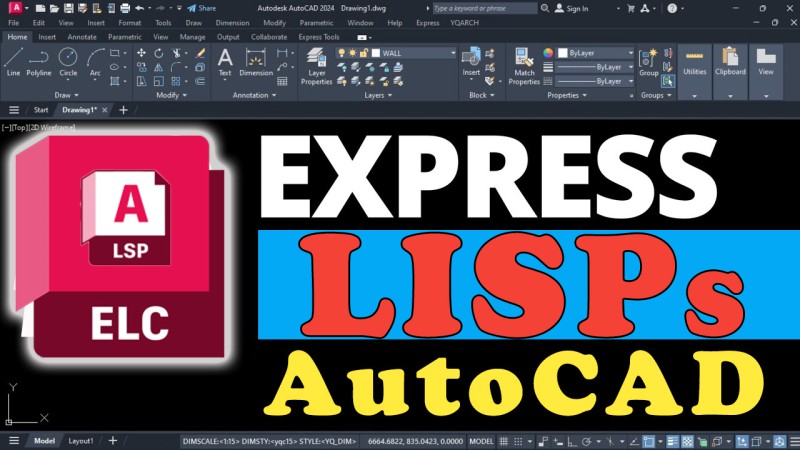This screenshot has height=450, width=800.
Task: Click the Group icon
Action: click(x=648, y=62)
